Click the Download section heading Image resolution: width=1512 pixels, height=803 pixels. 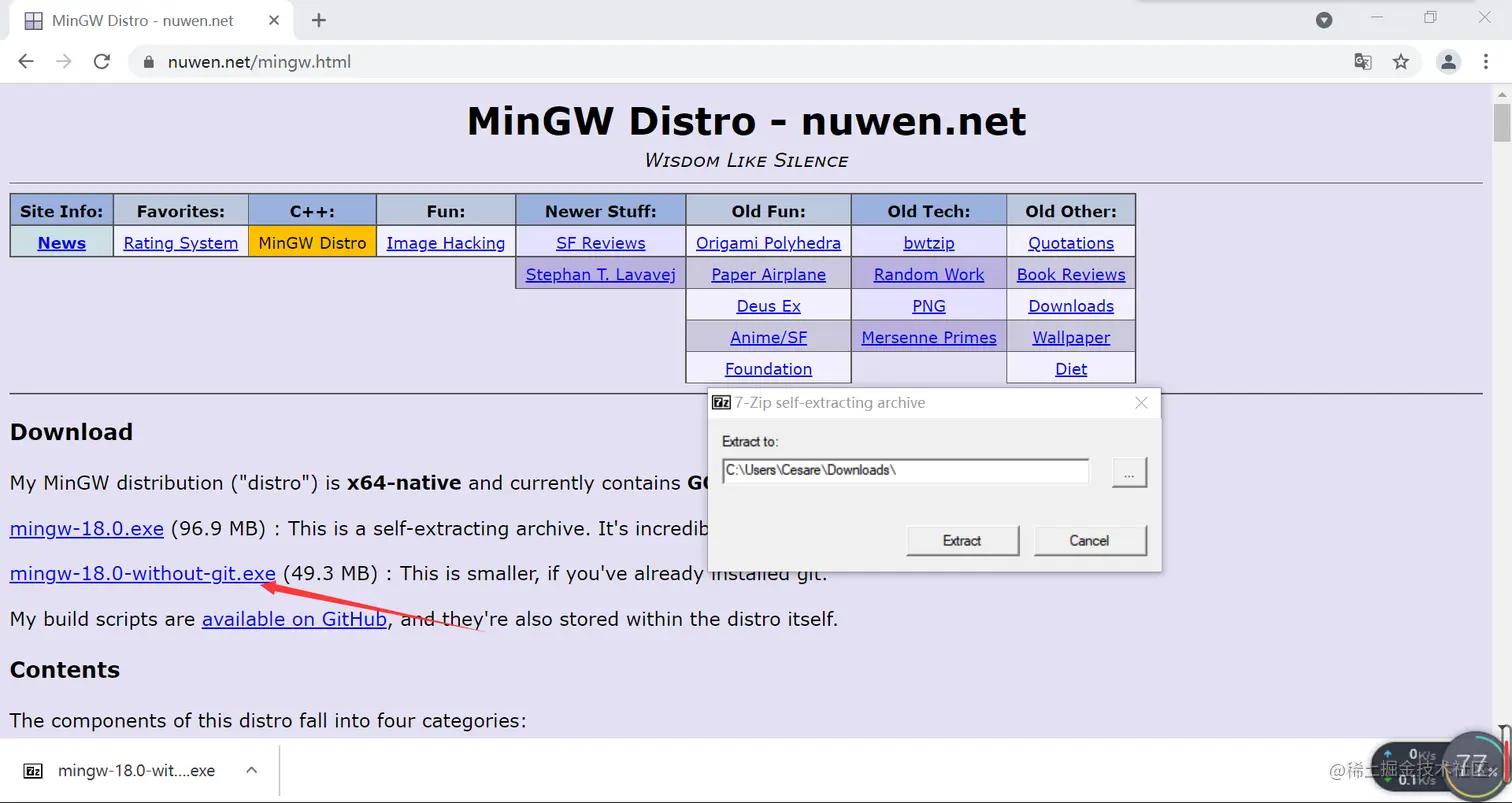pos(71,432)
